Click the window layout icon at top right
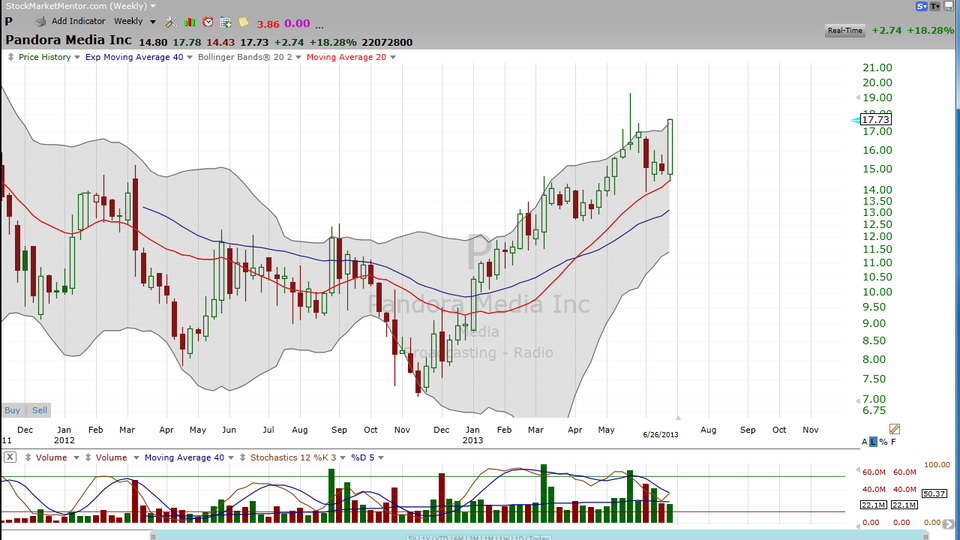The height and width of the screenshot is (540, 960). (x=949, y=6)
